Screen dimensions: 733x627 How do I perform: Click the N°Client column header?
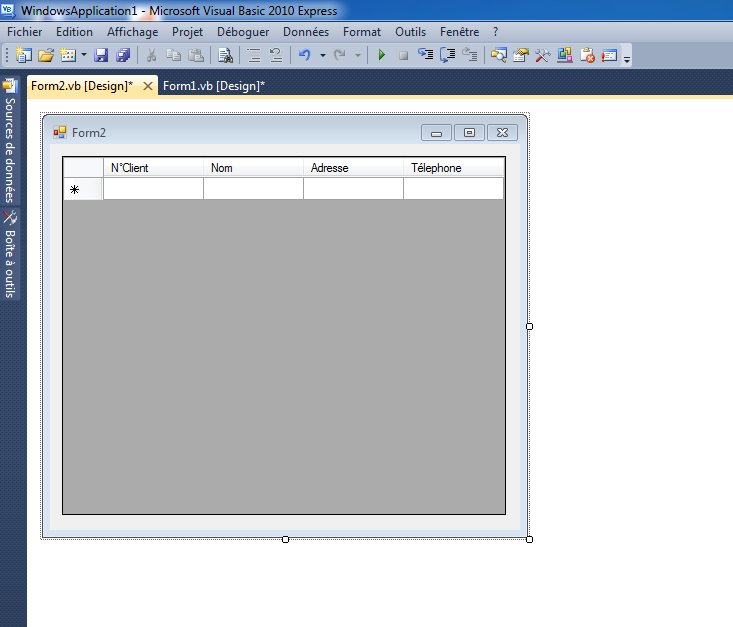tap(153, 167)
